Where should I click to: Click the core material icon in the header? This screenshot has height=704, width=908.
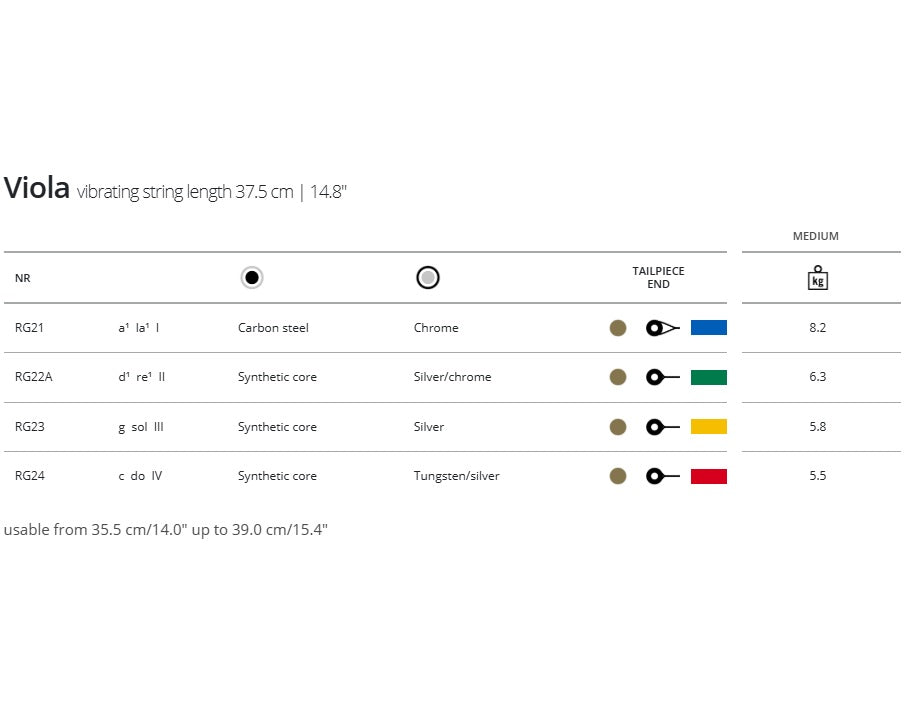point(252,278)
